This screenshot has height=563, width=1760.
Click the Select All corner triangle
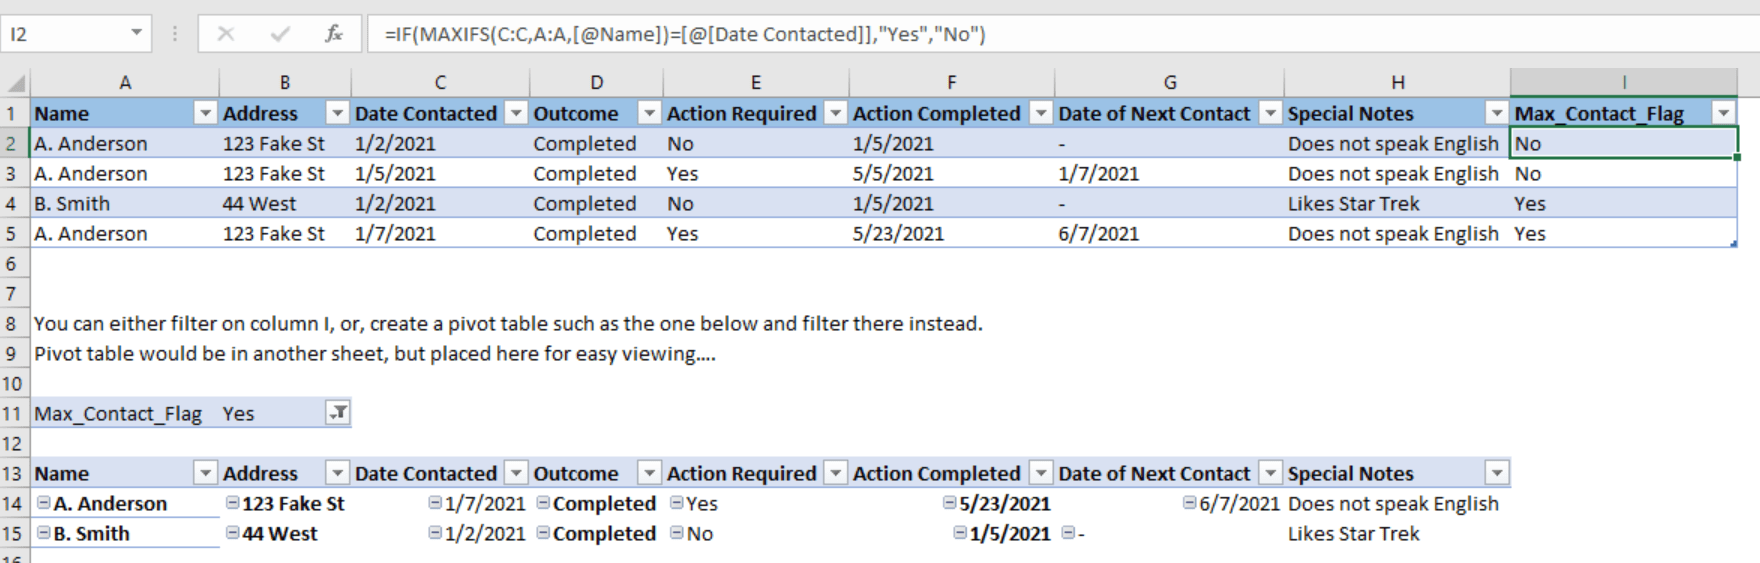[17, 83]
